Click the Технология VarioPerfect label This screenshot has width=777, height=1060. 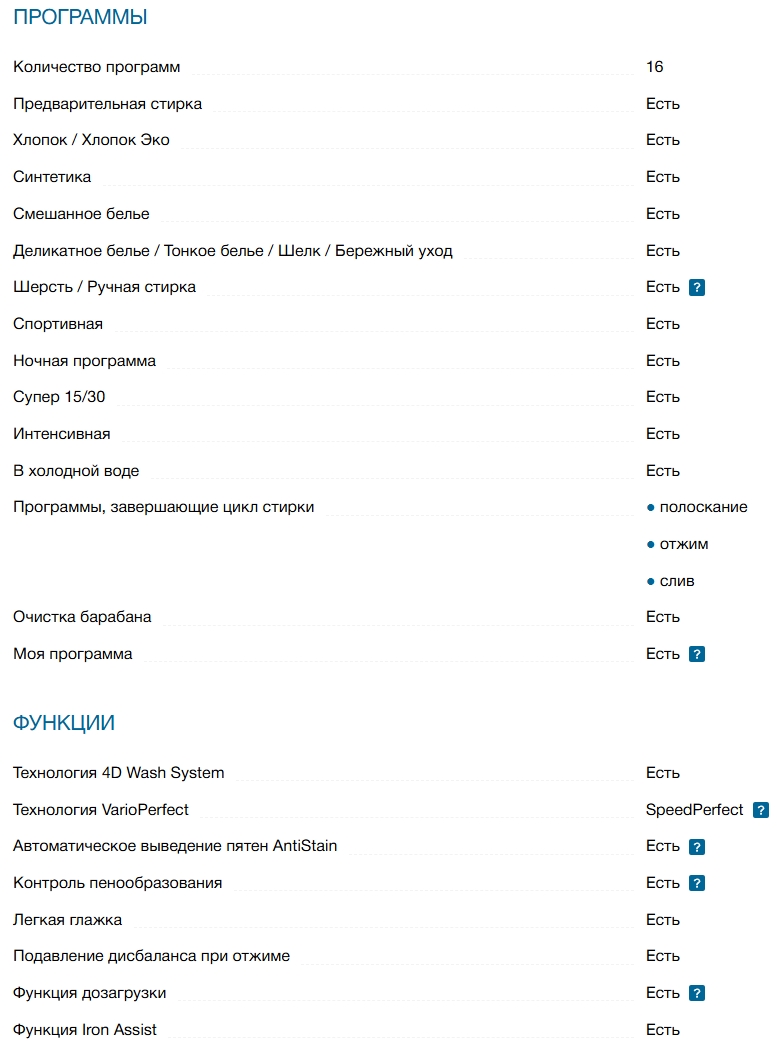point(101,810)
